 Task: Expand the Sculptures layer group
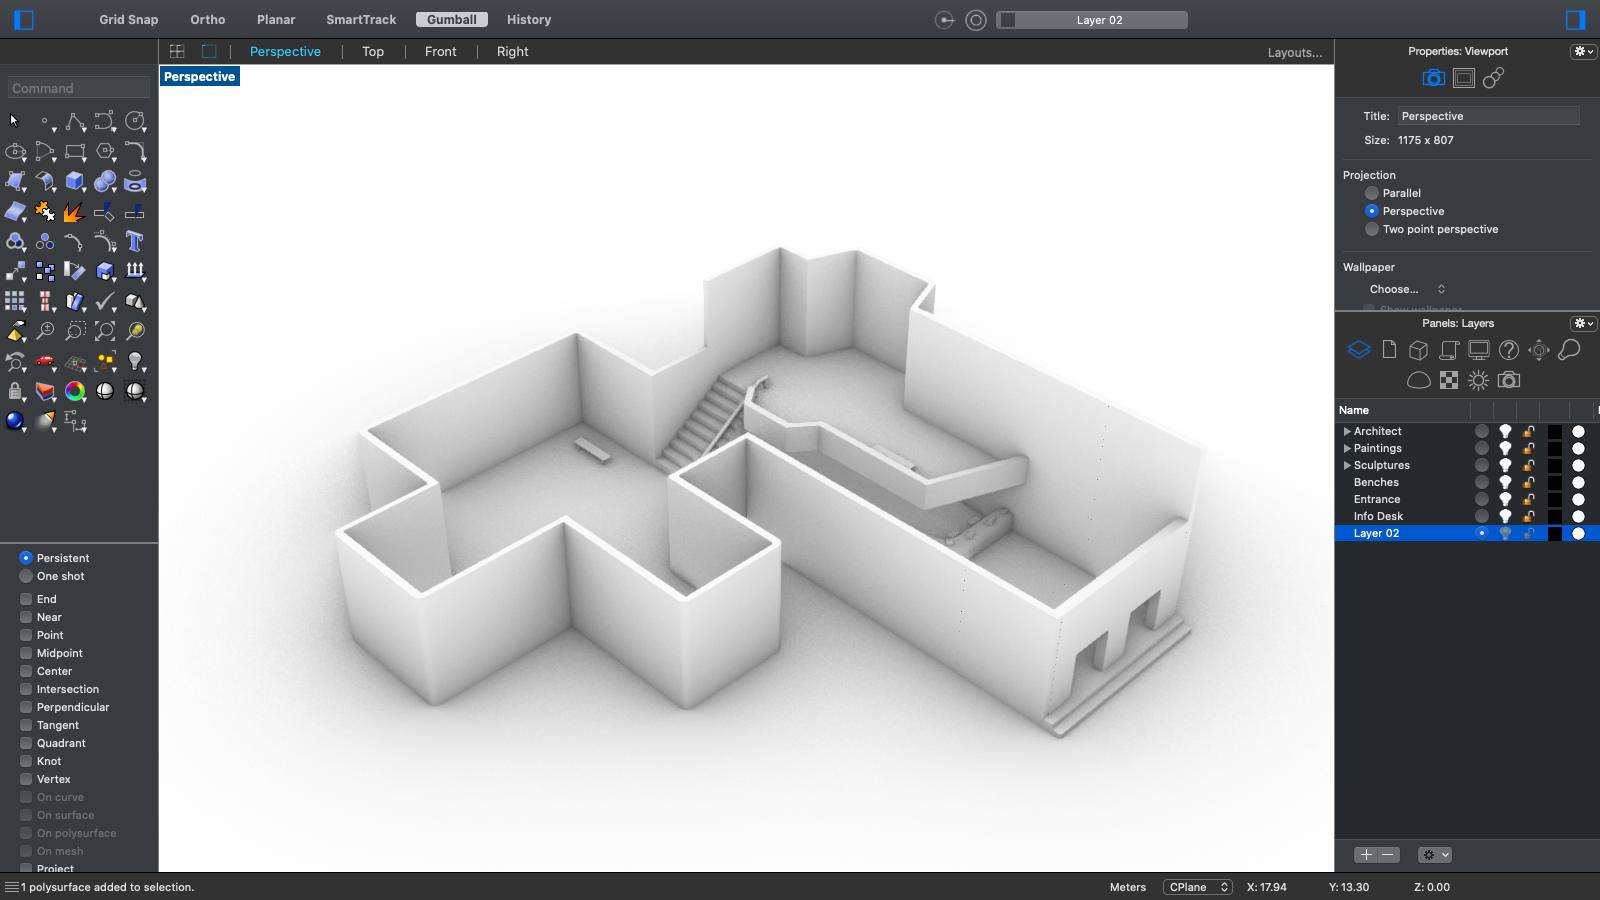pyautogui.click(x=1347, y=465)
